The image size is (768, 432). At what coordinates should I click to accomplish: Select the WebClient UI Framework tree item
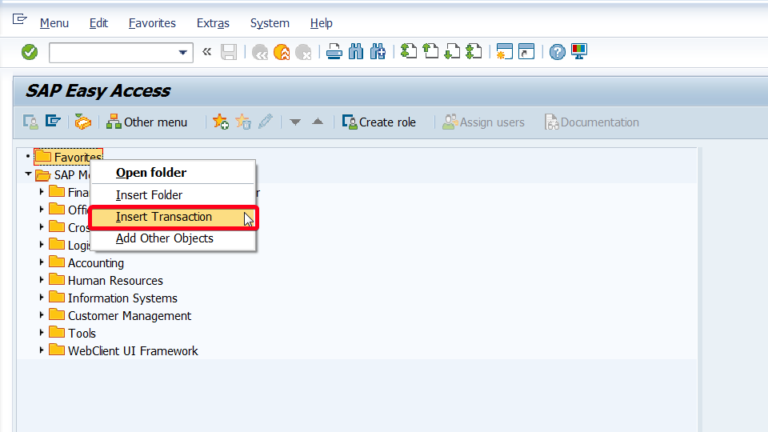point(133,351)
